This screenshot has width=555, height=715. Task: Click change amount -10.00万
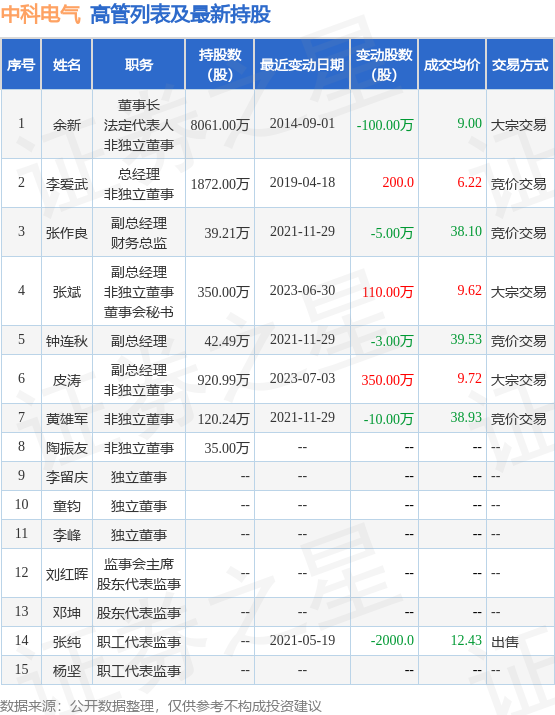pos(389,419)
